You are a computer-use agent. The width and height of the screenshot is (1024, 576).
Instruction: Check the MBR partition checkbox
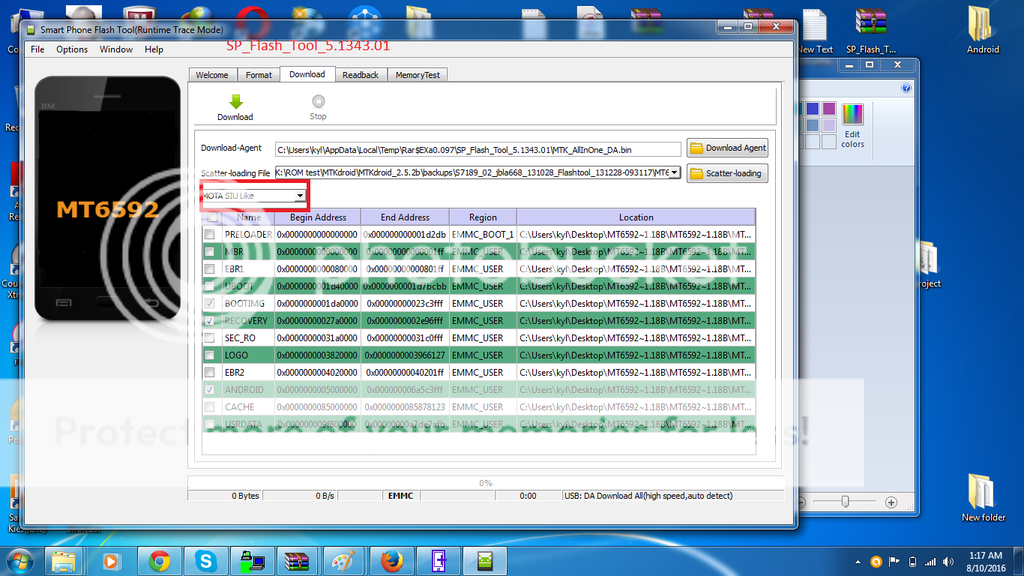point(210,251)
